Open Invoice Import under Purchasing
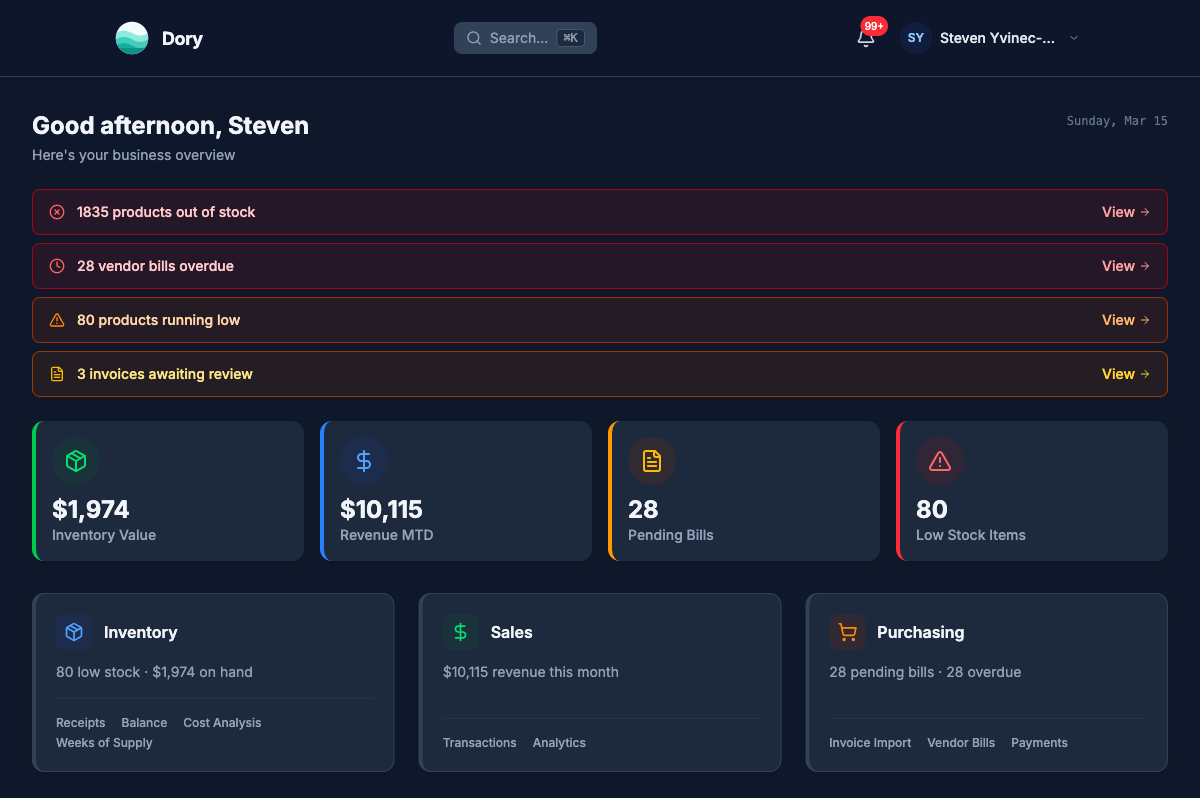This screenshot has height=798, width=1200. [x=870, y=743]
